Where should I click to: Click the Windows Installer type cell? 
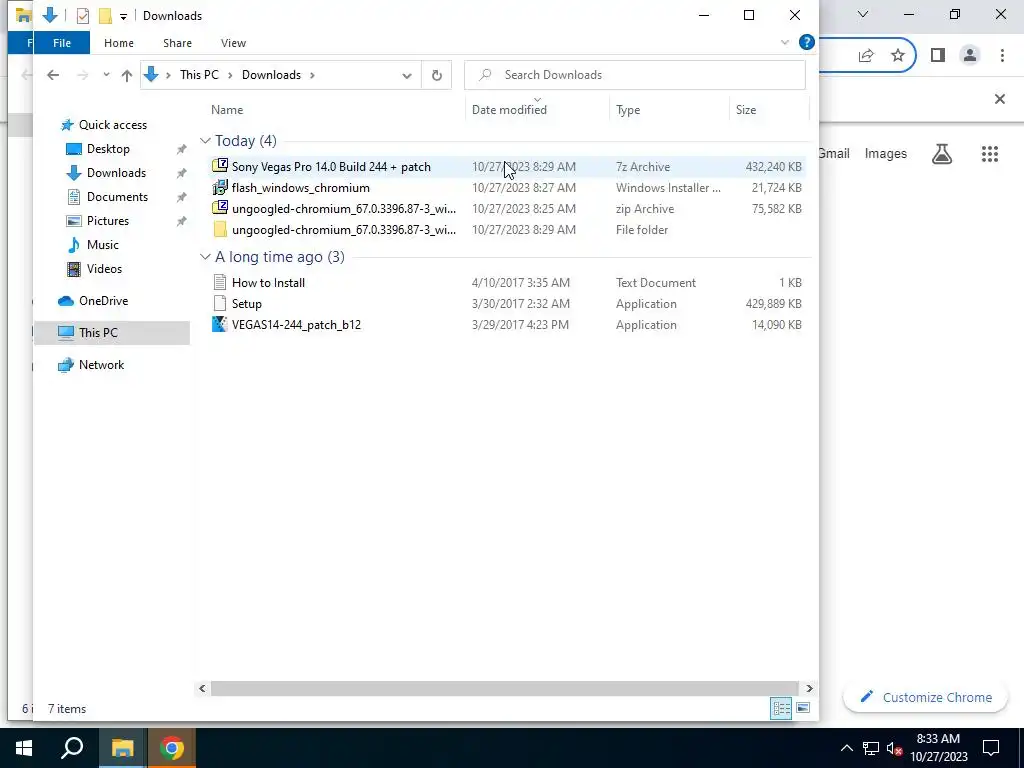tap(668, 187)
